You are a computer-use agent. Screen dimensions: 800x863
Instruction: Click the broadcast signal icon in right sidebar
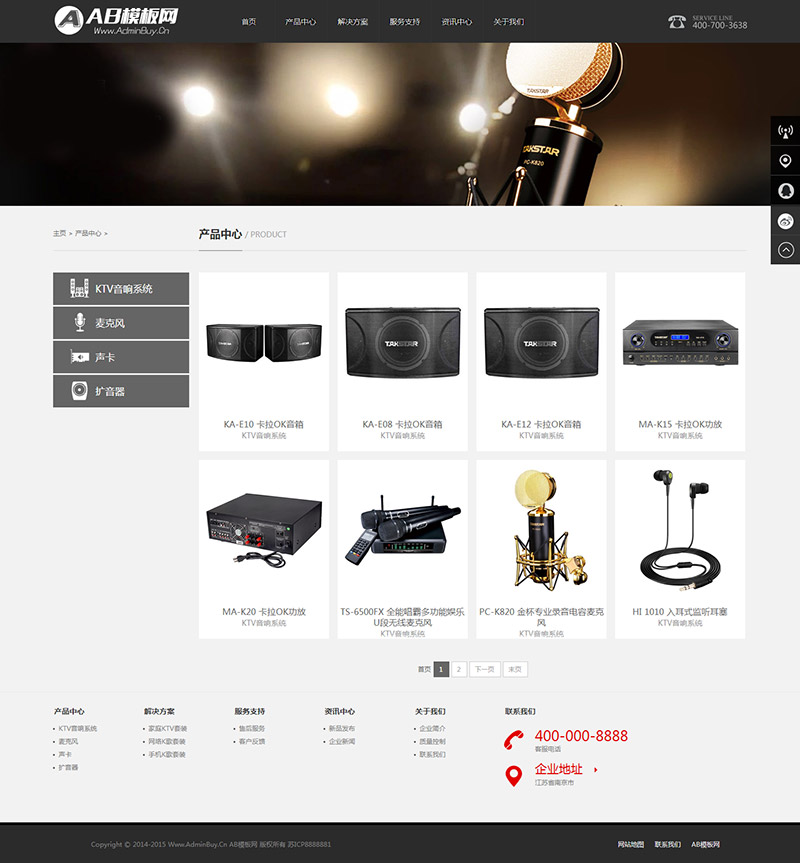pos(785,131)
